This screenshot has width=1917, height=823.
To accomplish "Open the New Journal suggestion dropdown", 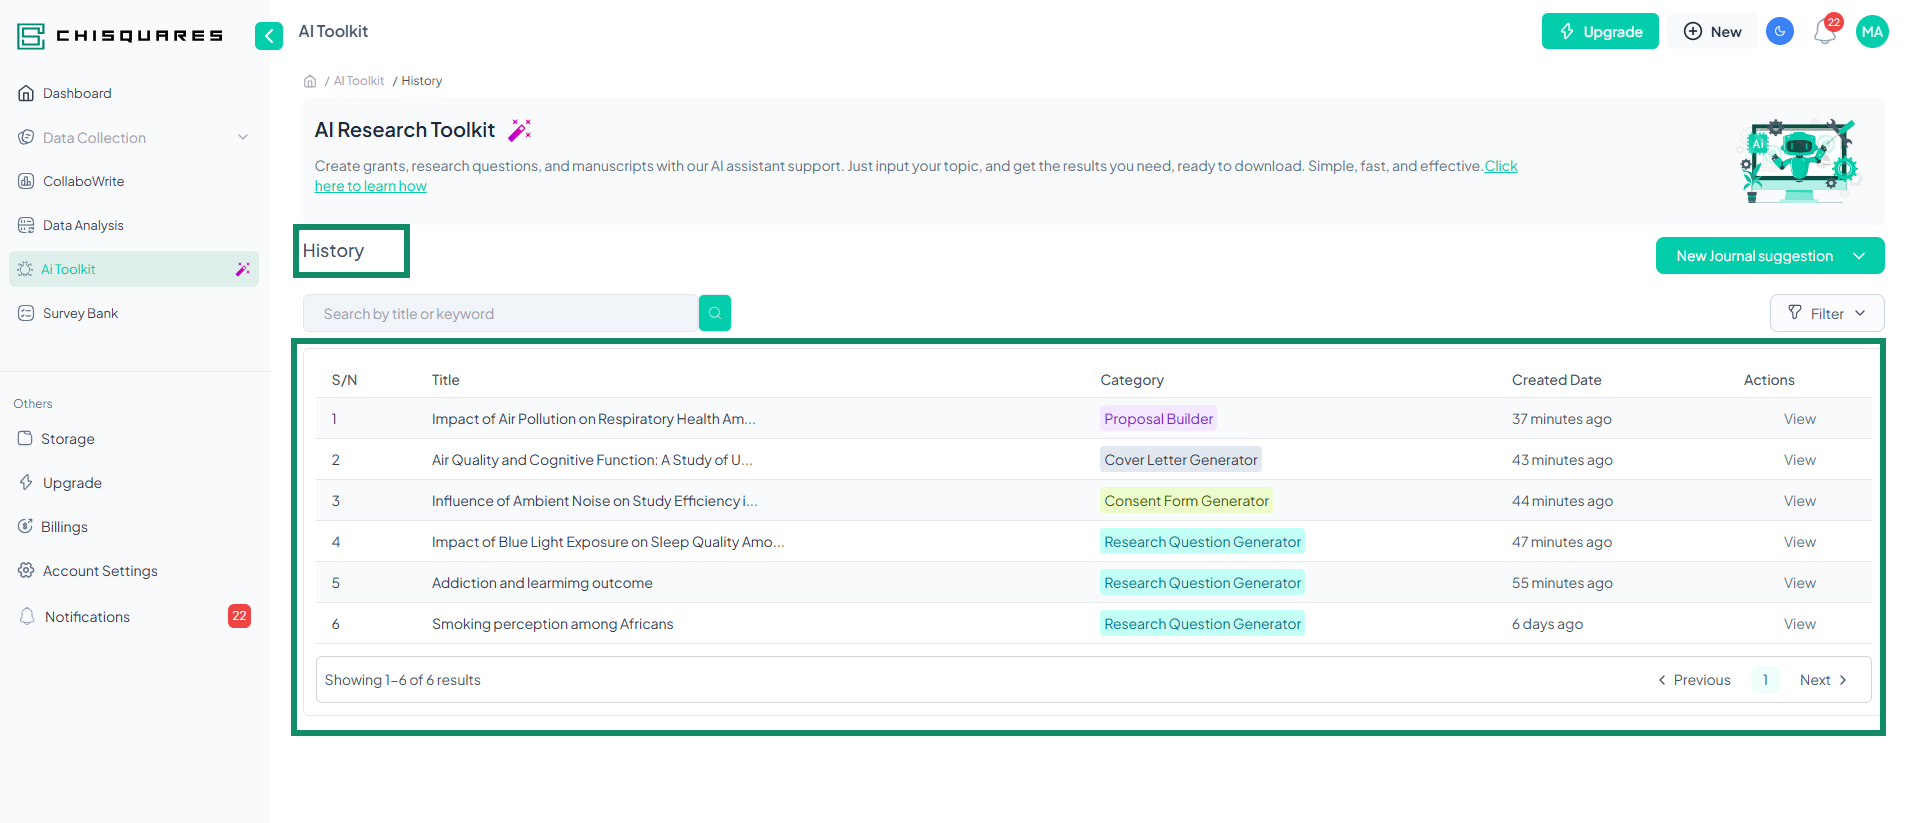I will pos(1769,256).
